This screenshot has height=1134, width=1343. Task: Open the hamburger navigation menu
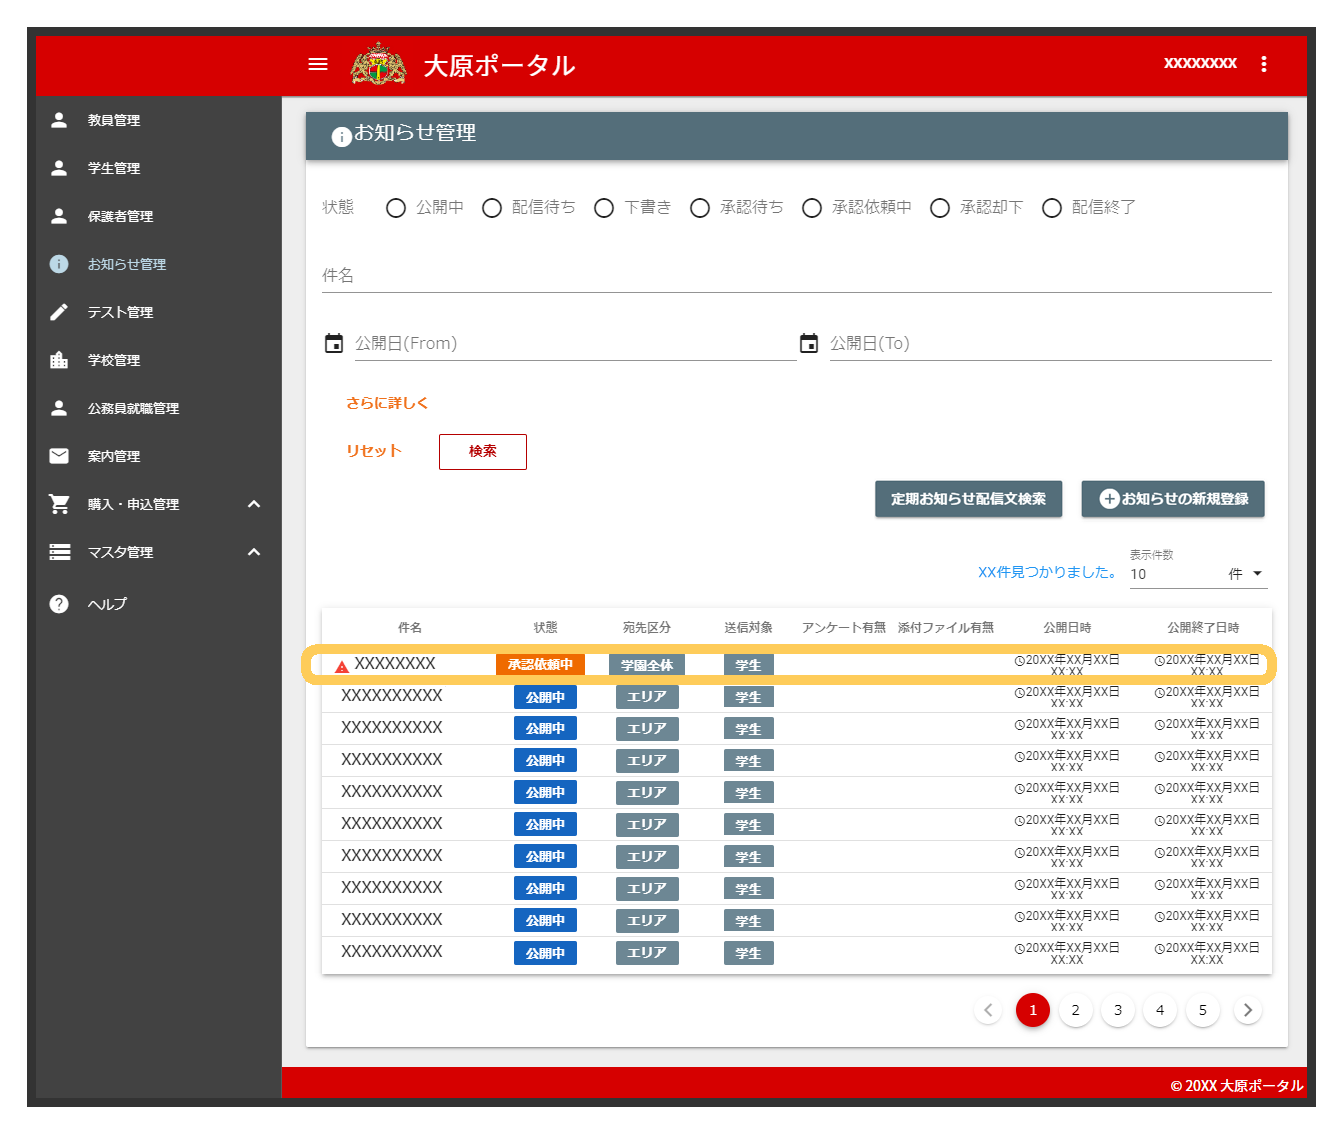point(318,64)
